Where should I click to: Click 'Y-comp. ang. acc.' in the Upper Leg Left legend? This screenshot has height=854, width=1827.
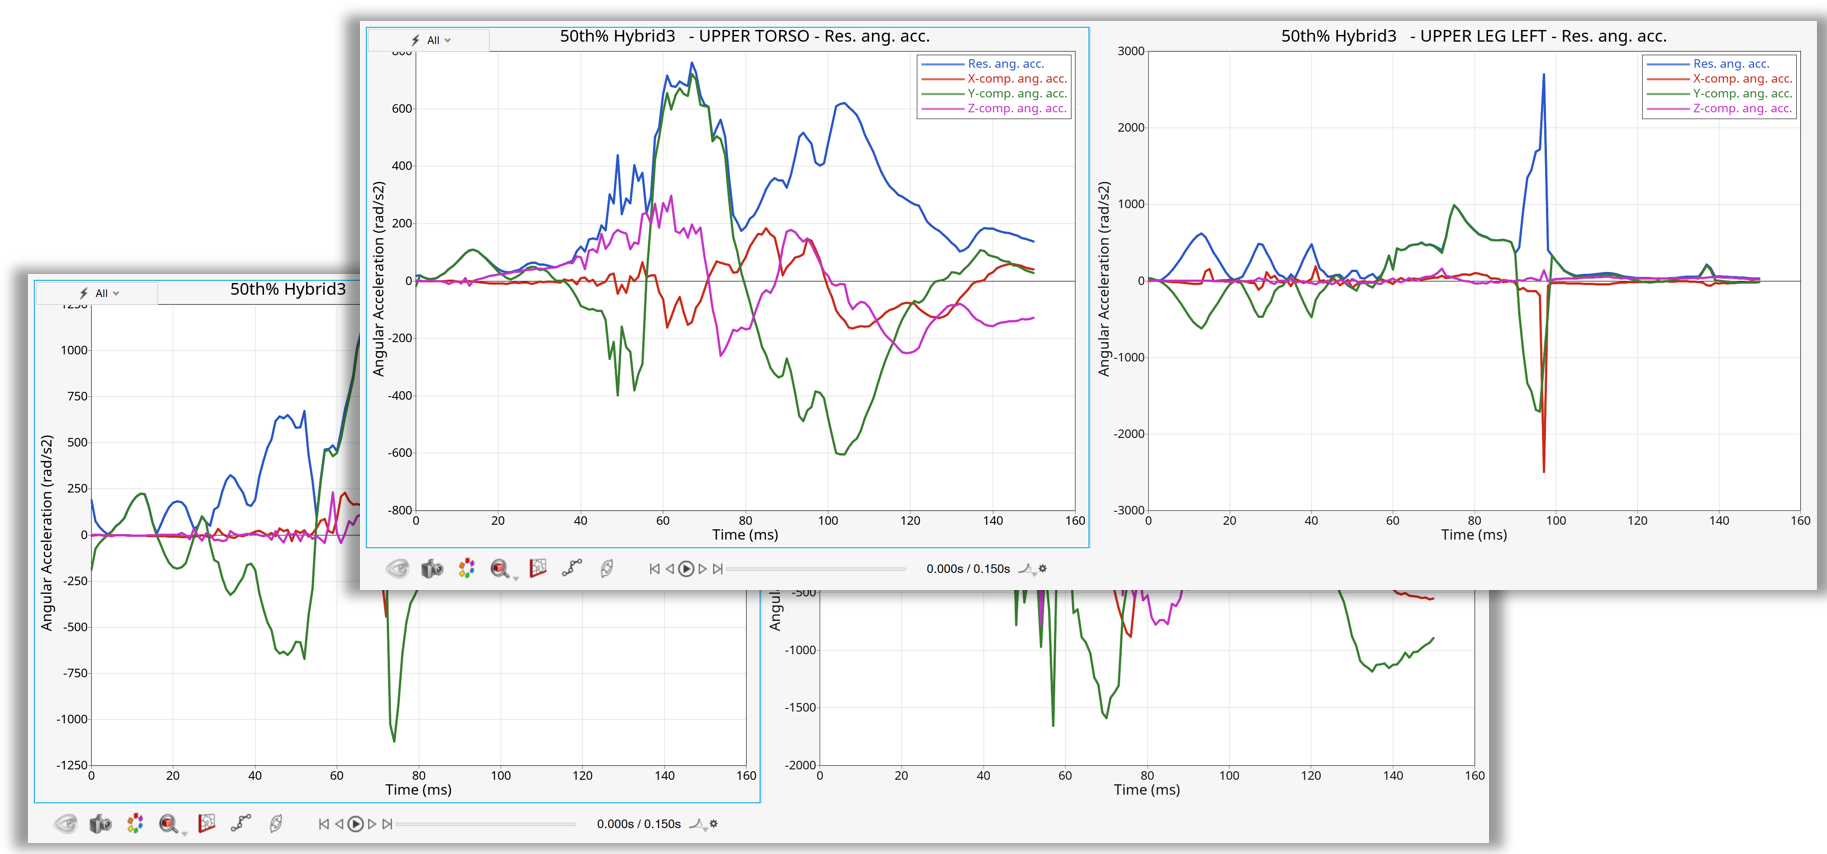(1742, 94)
